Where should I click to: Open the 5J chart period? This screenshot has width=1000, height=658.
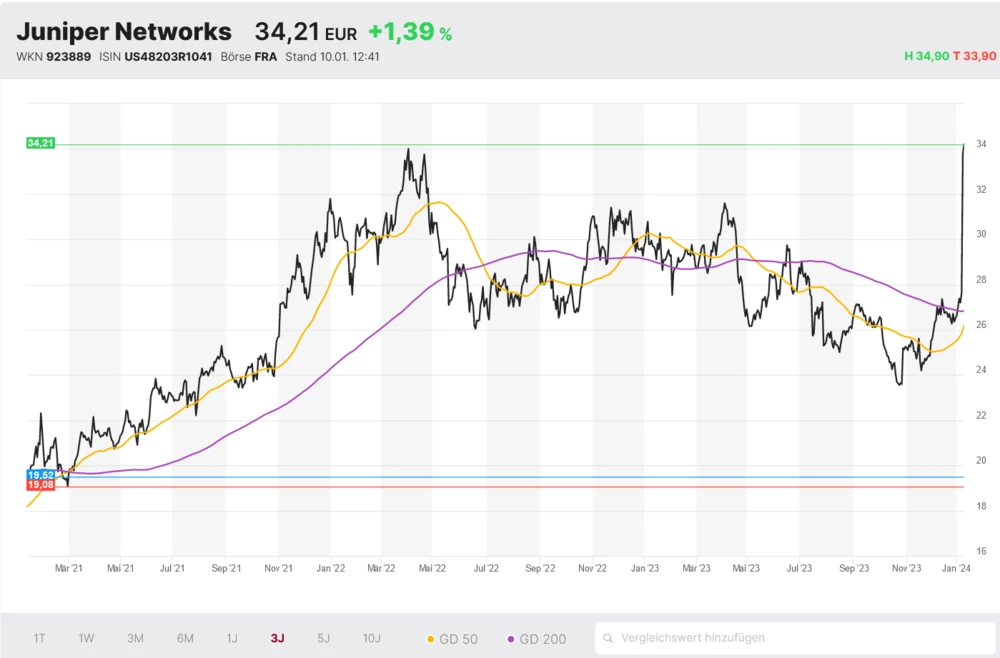click(323, 637)
